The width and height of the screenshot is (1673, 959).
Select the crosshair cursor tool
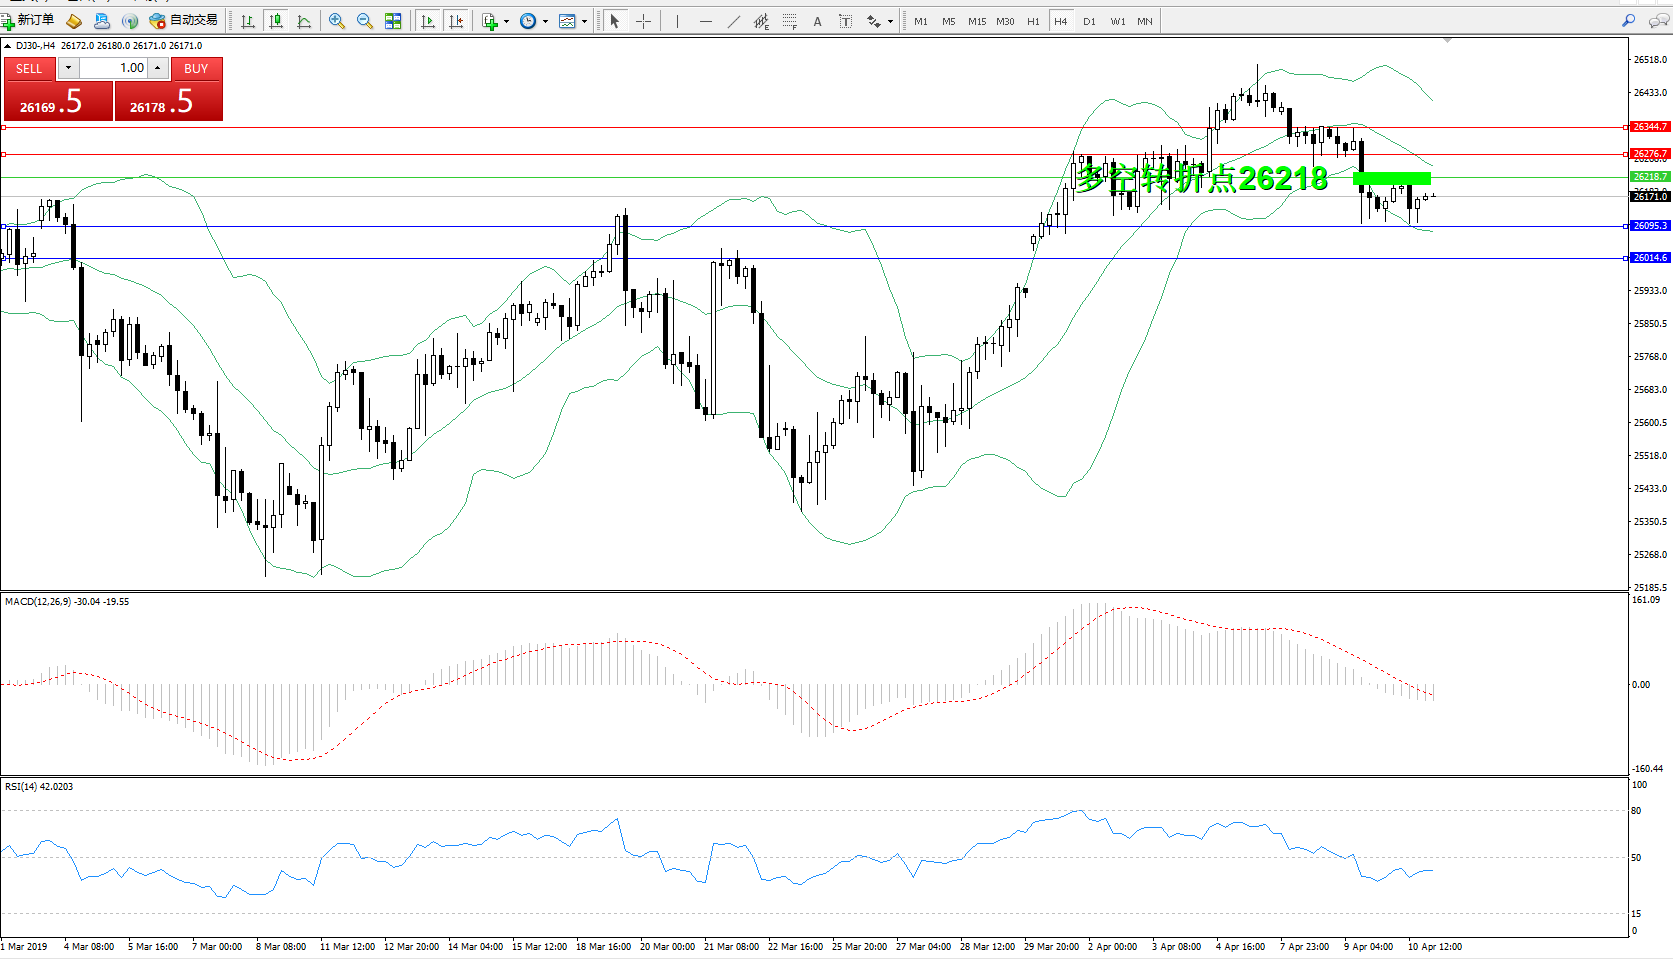pos(643,21)
